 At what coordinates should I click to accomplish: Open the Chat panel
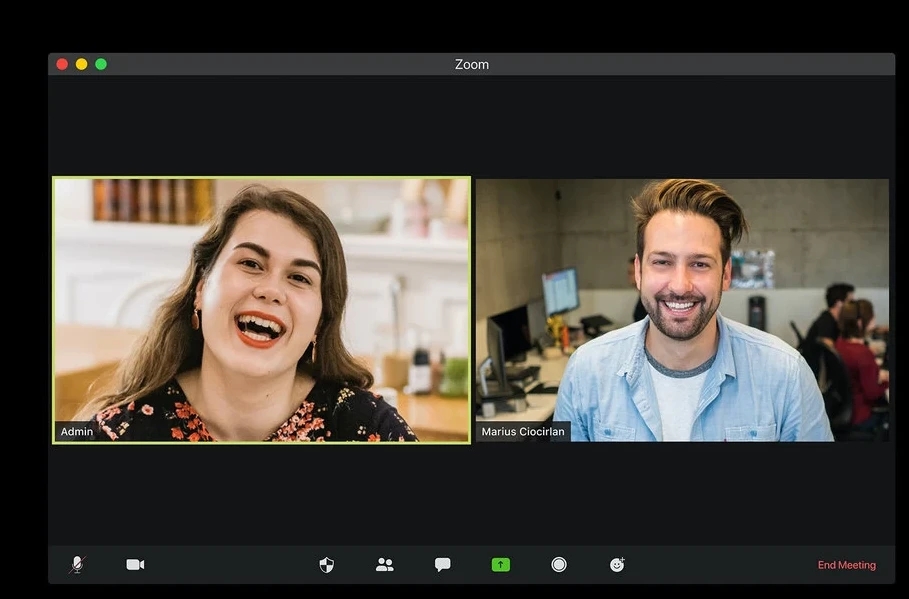click(442, 565)
